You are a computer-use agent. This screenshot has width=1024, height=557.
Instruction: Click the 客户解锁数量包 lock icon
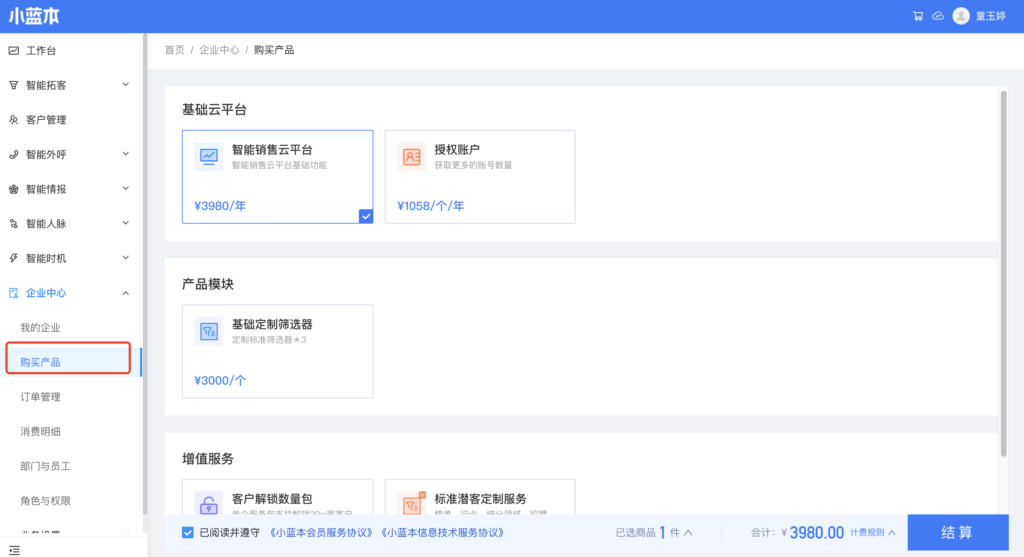coord(209,504)
